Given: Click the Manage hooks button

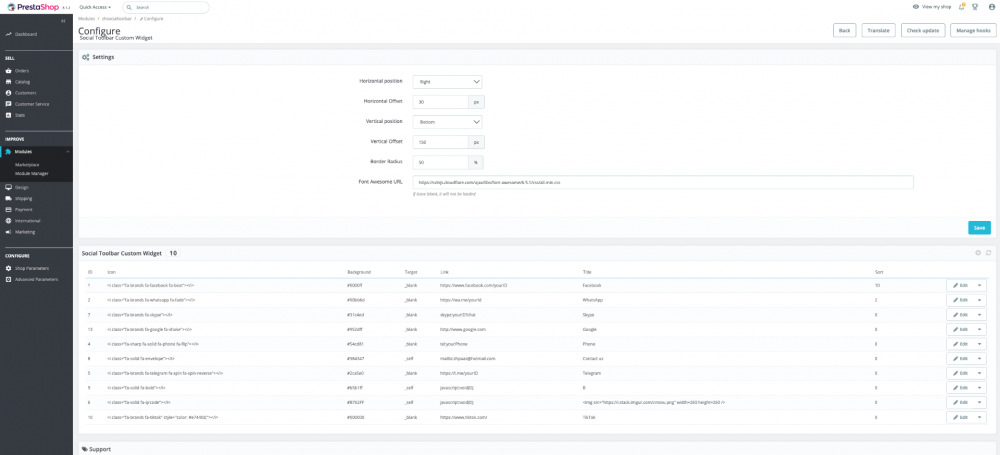Looking at the screenshot, I should tap(973, 31).
